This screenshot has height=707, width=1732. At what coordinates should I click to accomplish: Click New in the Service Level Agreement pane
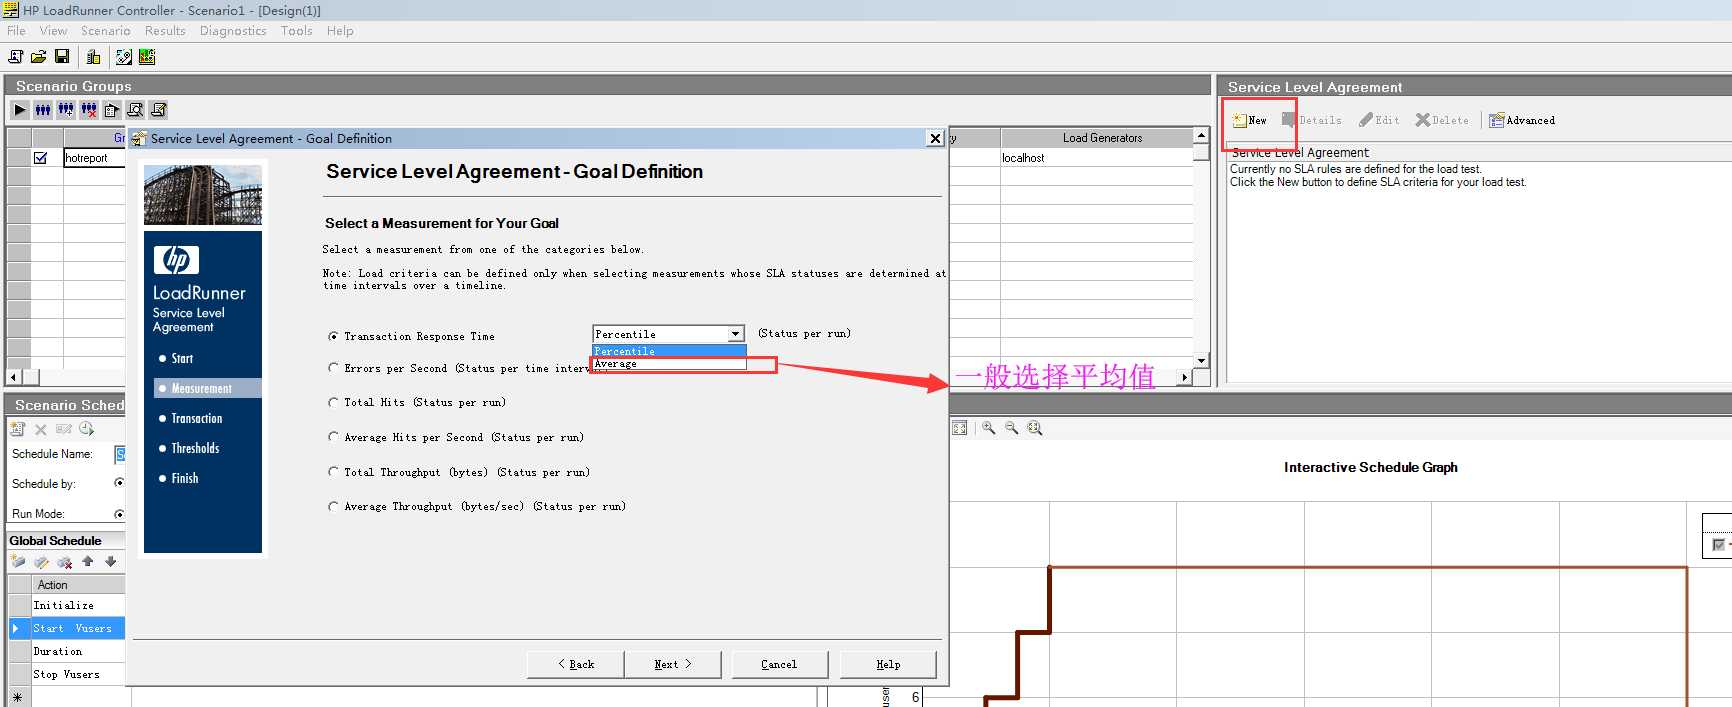click(x=1250, y=120)
